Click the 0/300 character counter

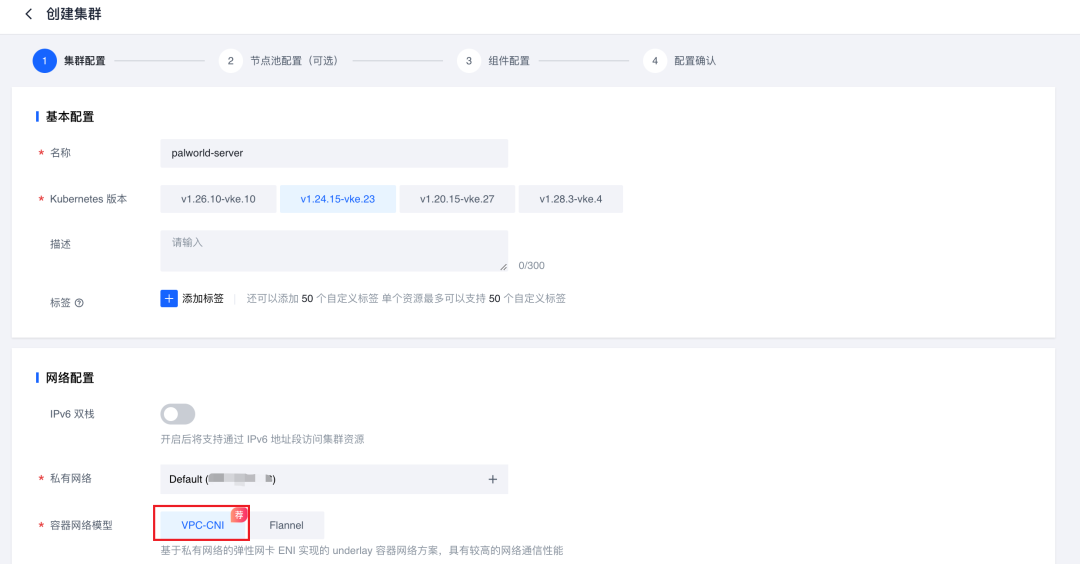[531, 265]
